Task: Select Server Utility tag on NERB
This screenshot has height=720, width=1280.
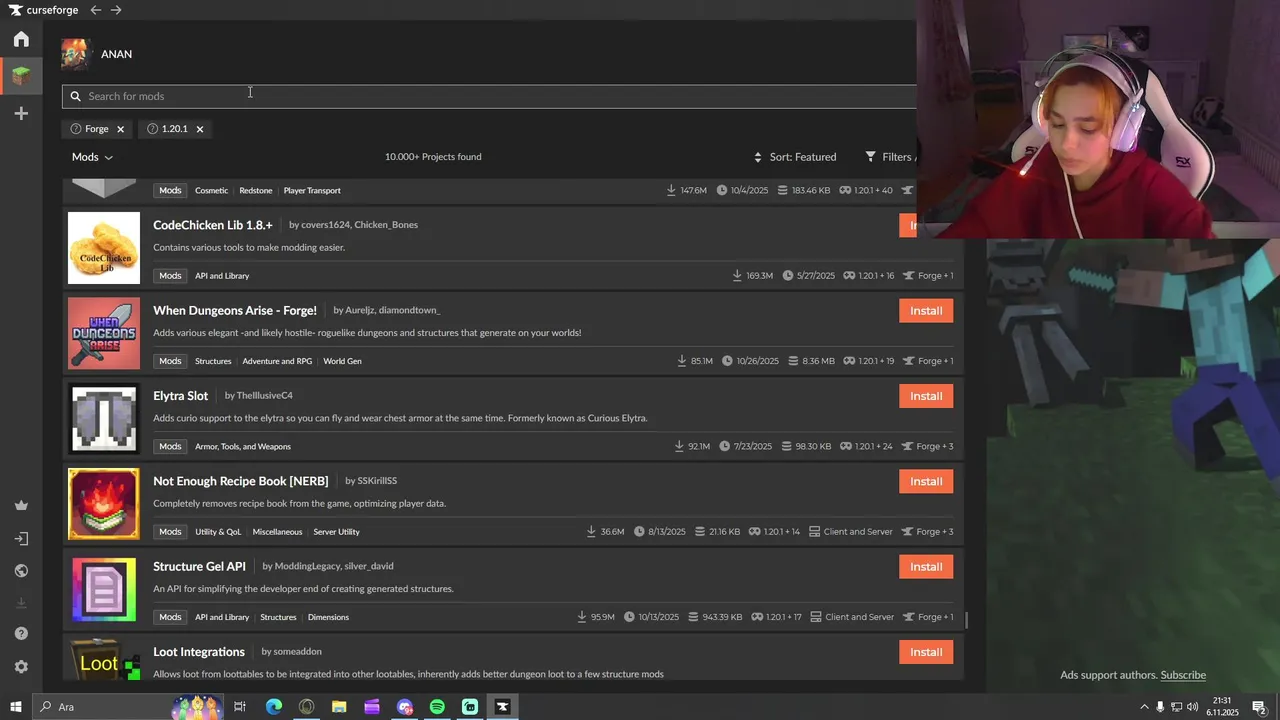Action: click(x=336, y=532)
